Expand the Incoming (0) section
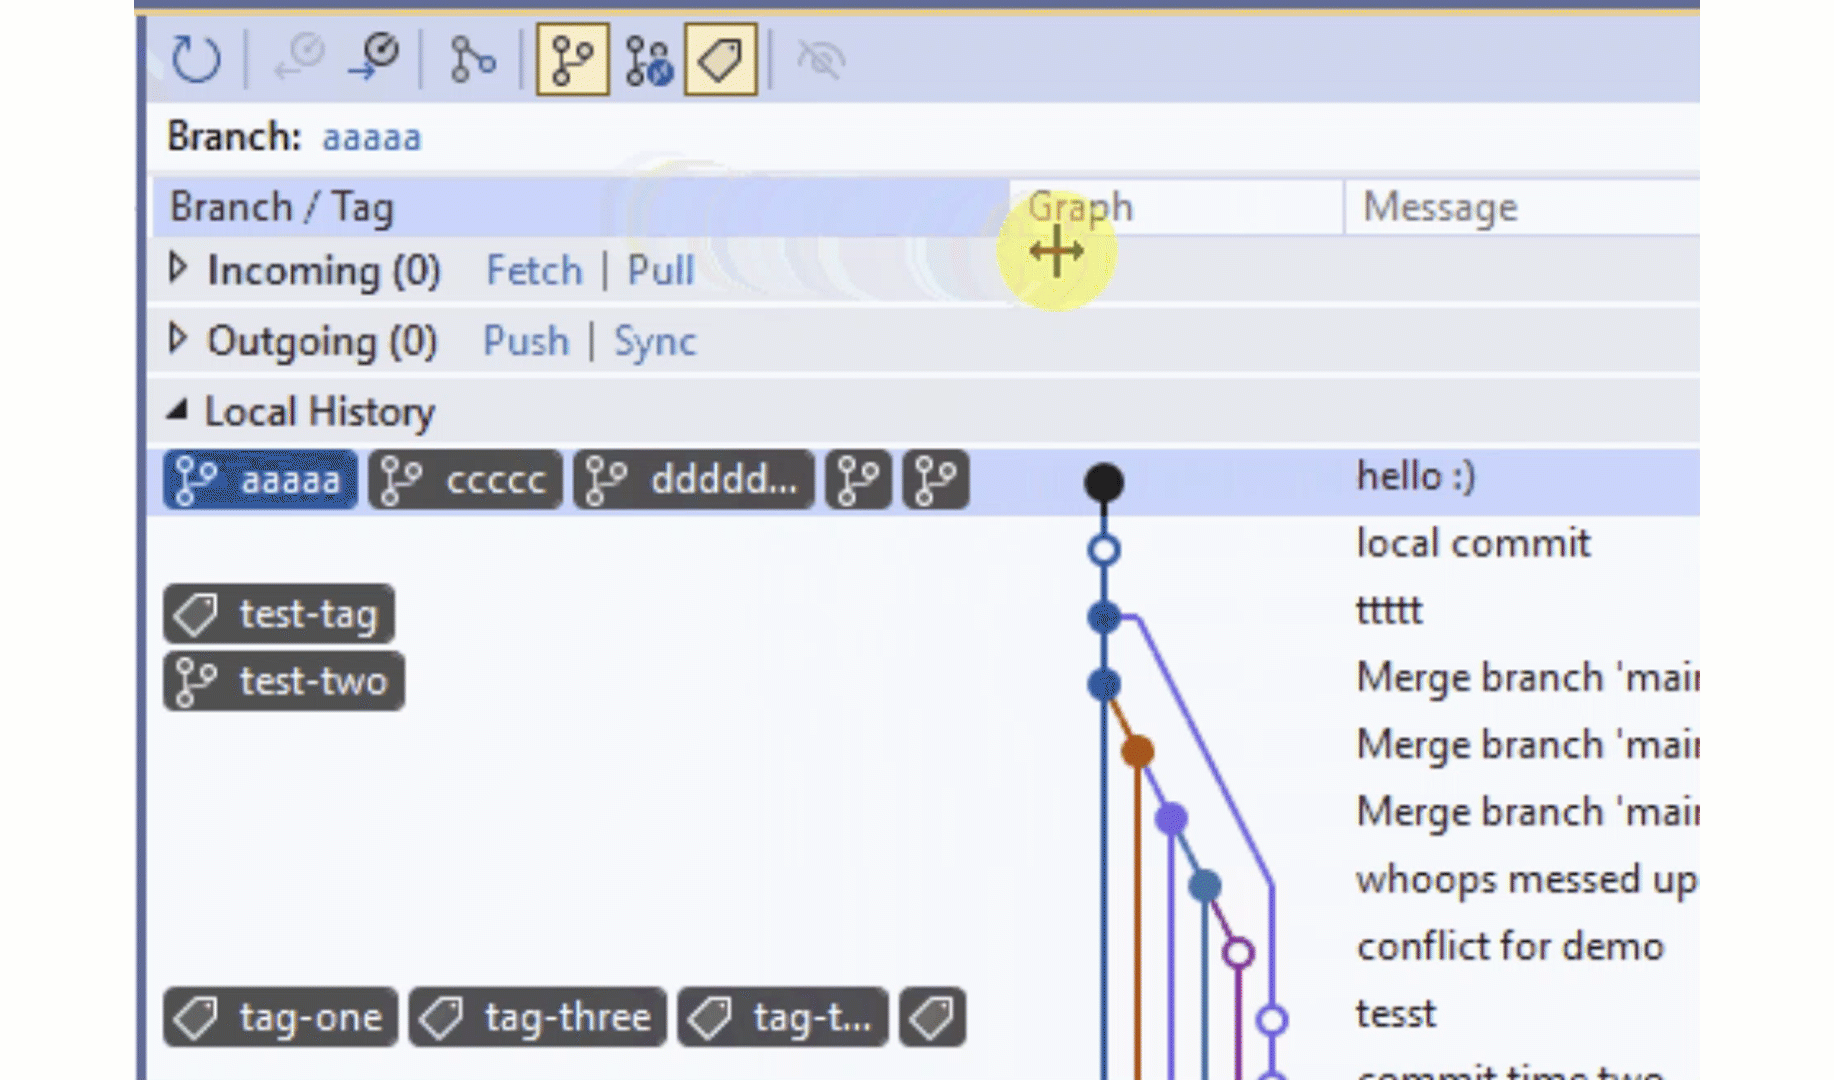Image resolution: width=1834 pixels, height=1080 pixels. [178, 269]
